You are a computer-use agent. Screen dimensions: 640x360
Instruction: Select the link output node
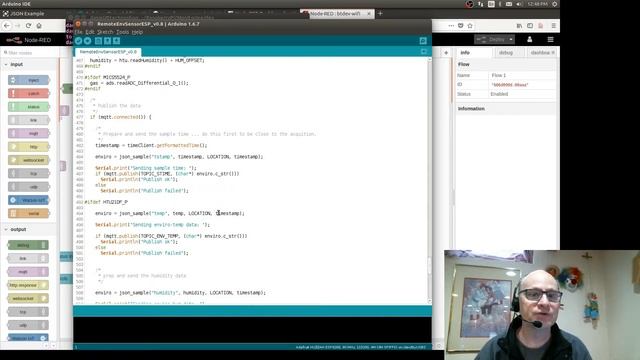click(x=28, y=258)
